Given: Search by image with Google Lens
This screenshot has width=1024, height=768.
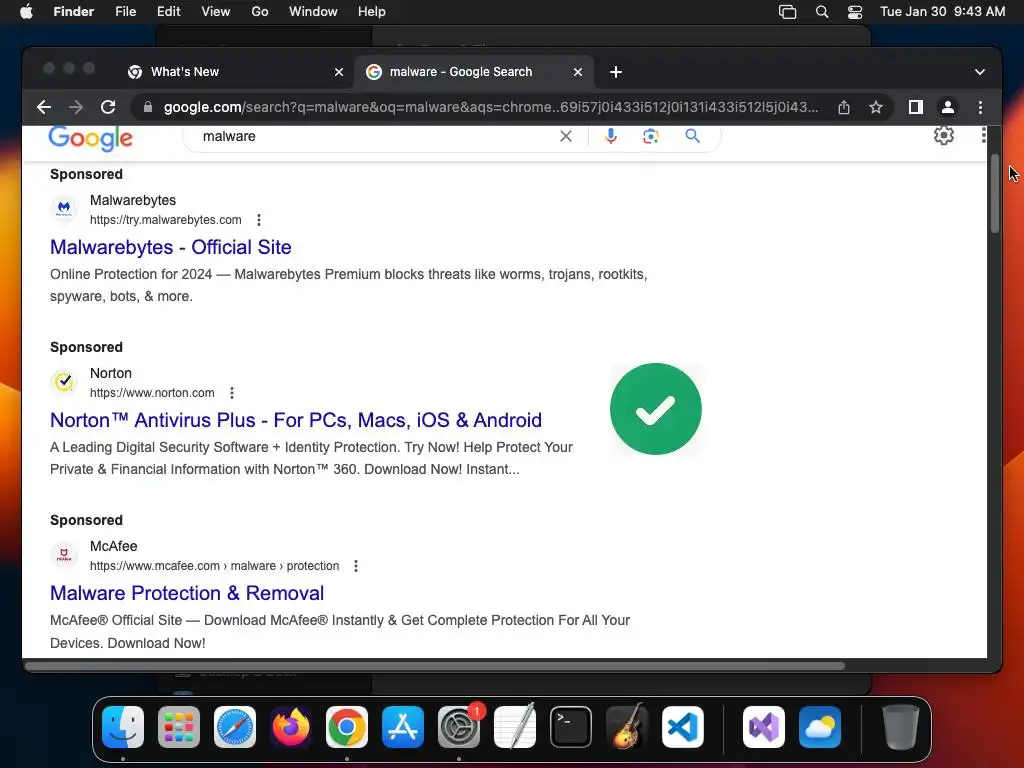Looking at the screenshot, I should pyautogui.click(x=650, y=136).
